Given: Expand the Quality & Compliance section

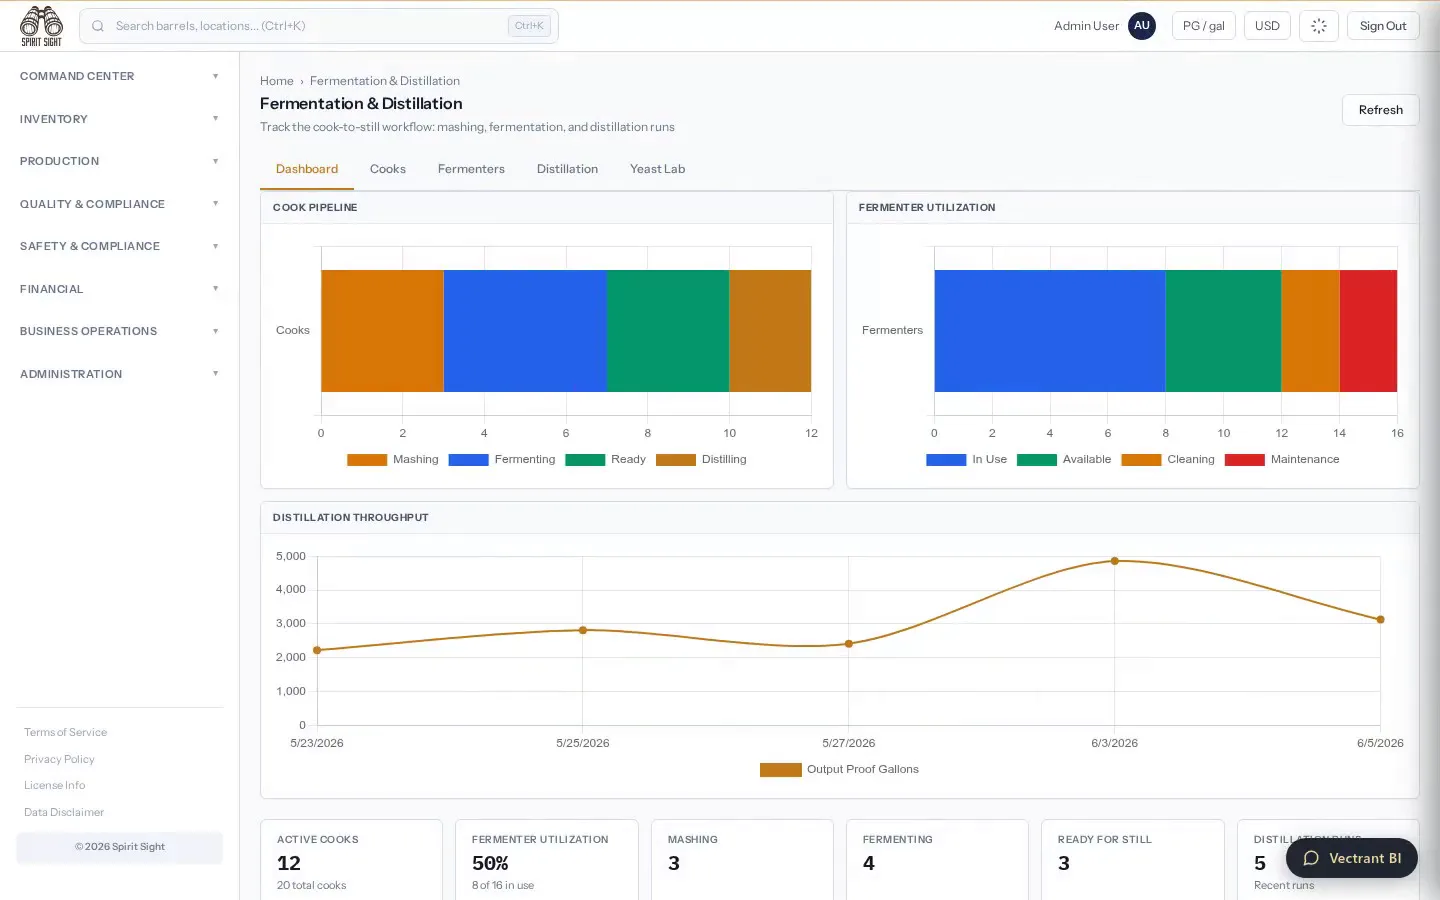Looking at the screenshot, I should click(x=120, y=204).
